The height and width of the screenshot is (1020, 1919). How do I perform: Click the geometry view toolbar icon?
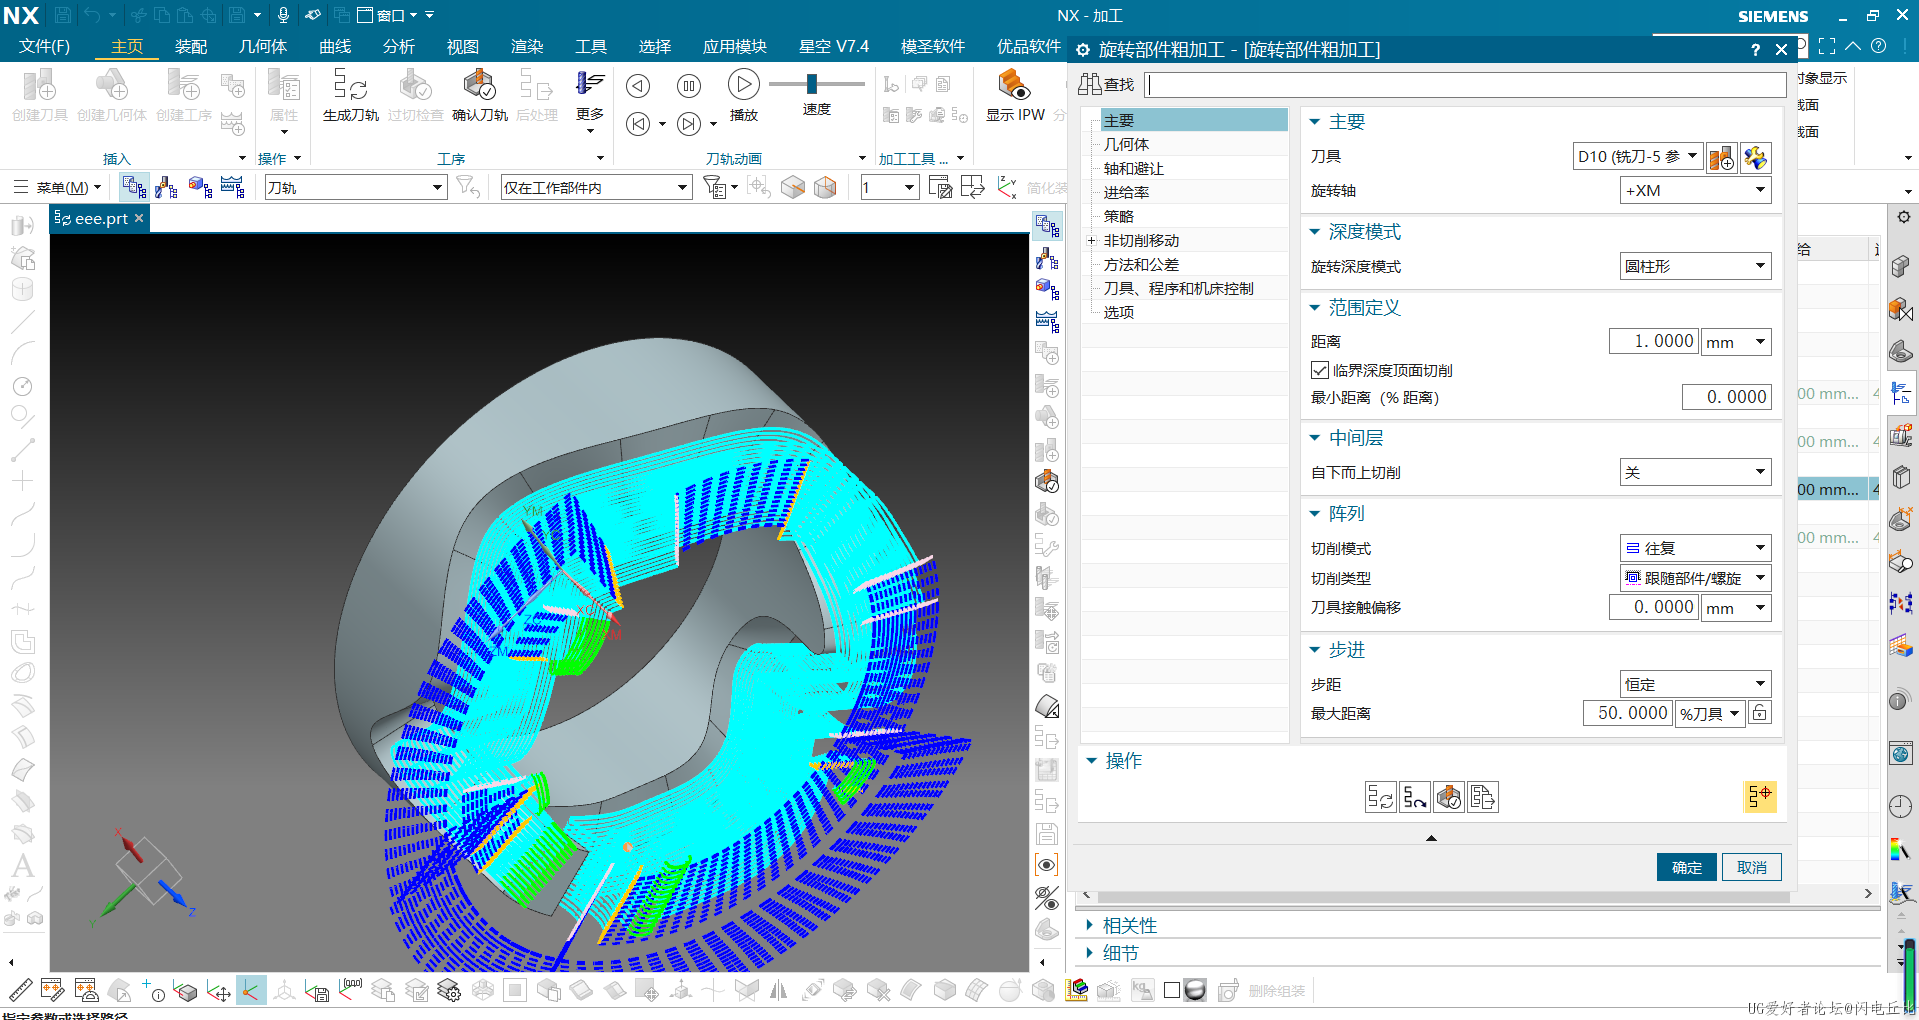point(200,187)
